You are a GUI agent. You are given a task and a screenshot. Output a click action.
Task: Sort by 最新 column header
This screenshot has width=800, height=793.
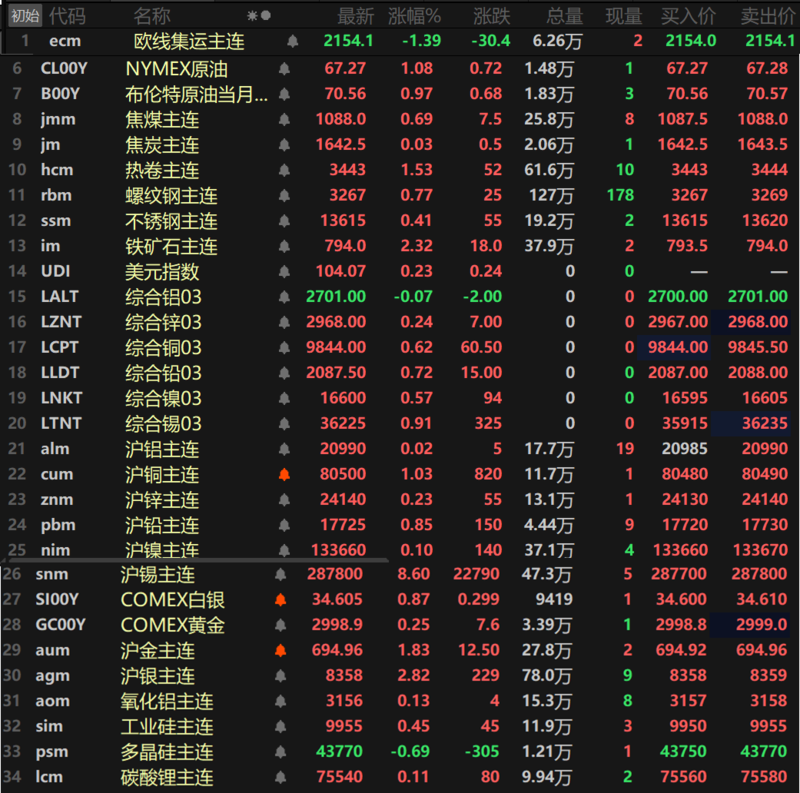(x=356, y=16)
